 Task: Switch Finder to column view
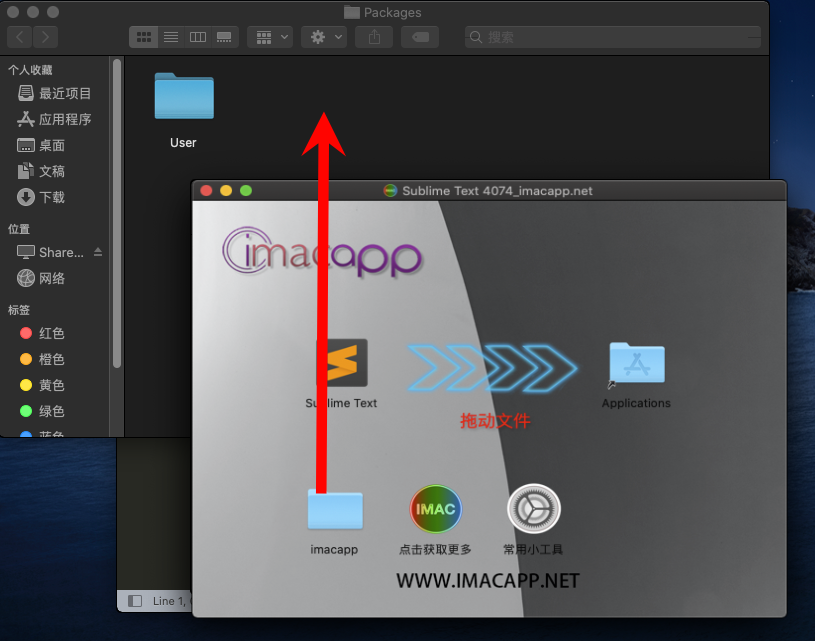point(198,37)
